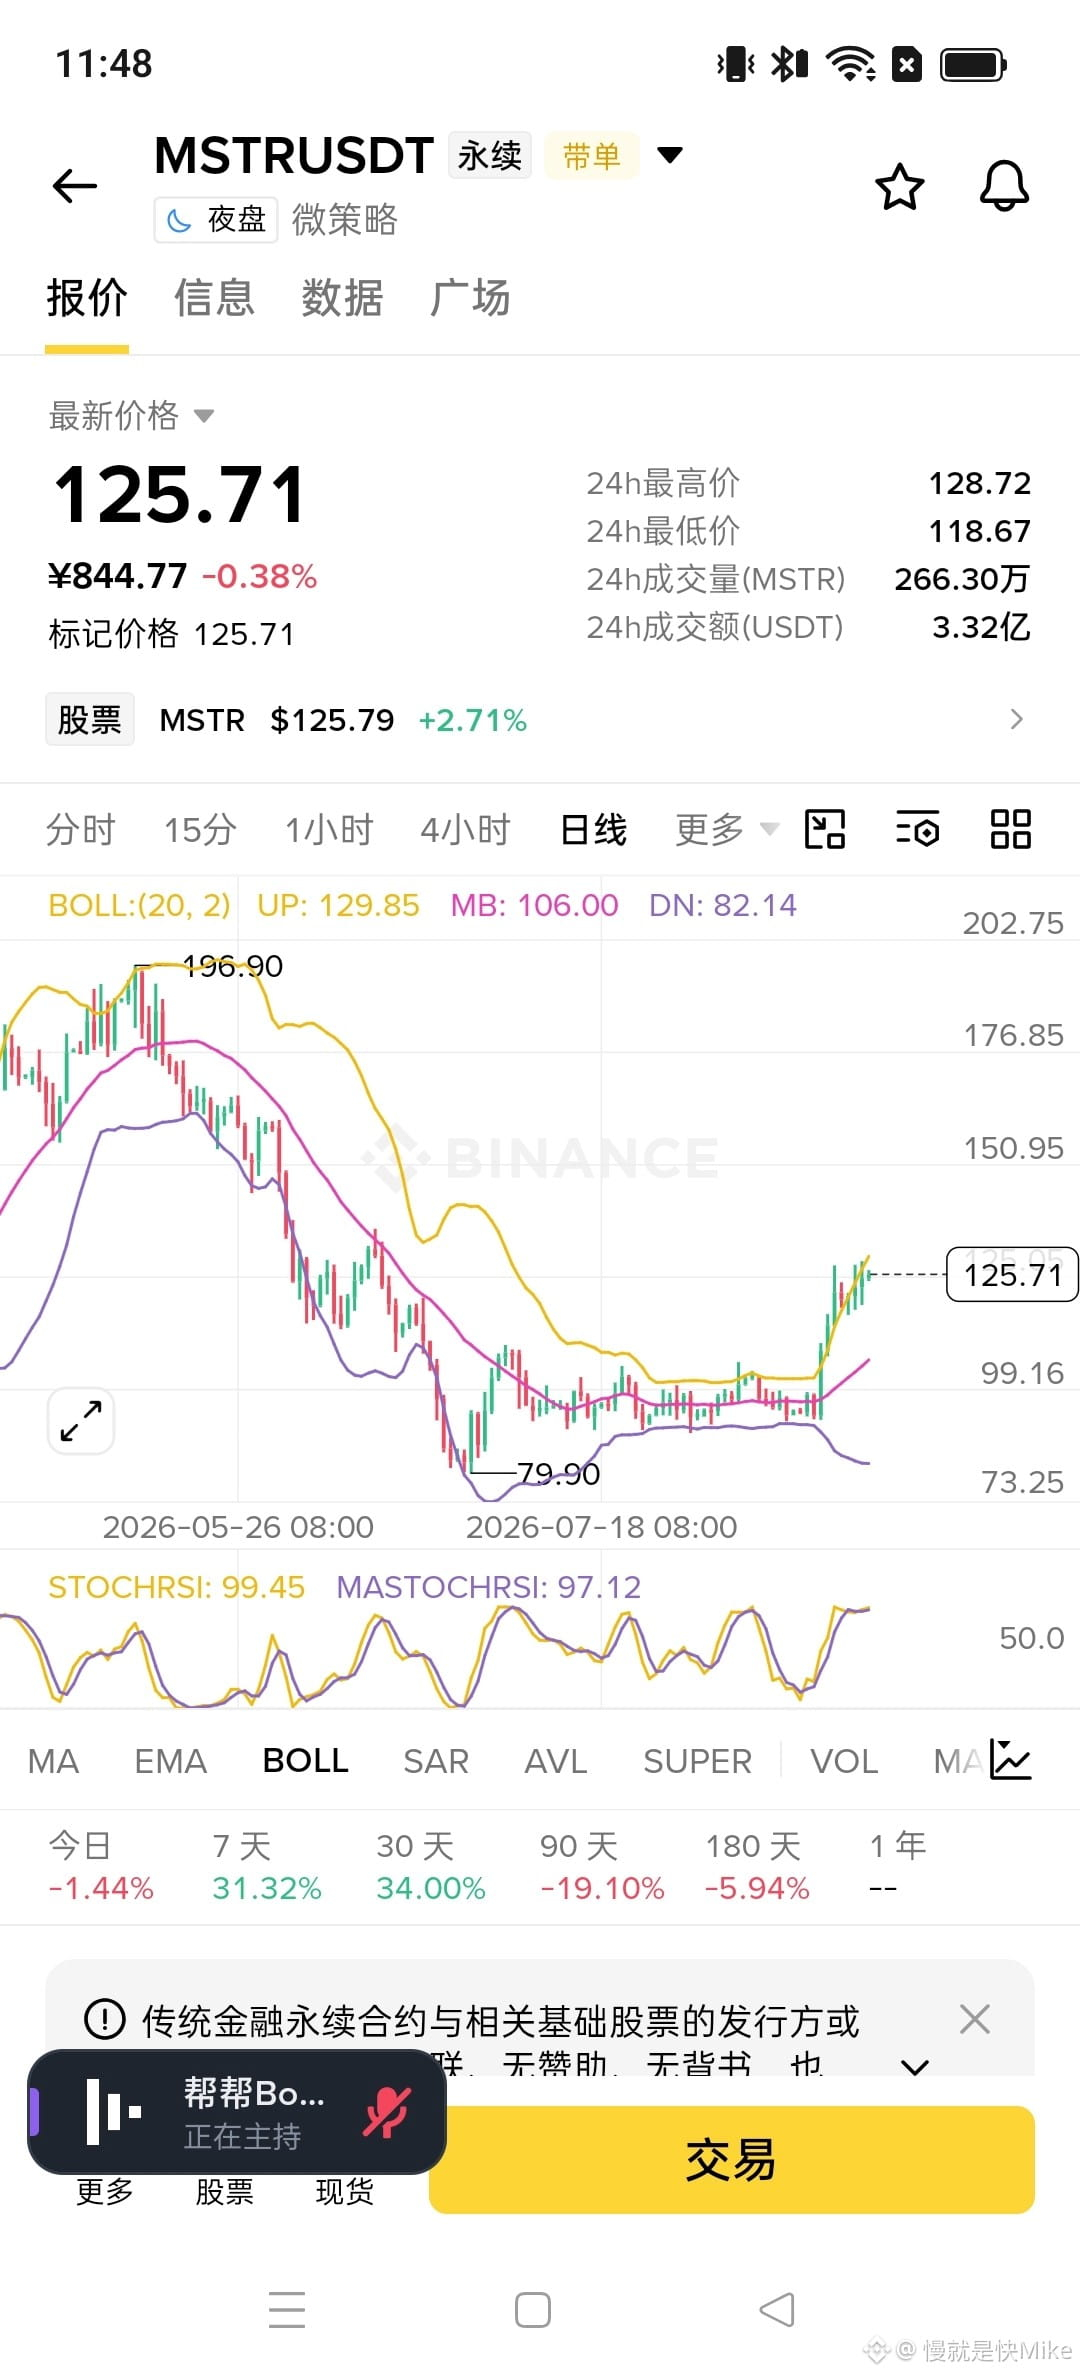Switch to the 广场 tab
The height and width of the screenshot is (2376, 1080).
pyautogui.click(x=470, y=298)
